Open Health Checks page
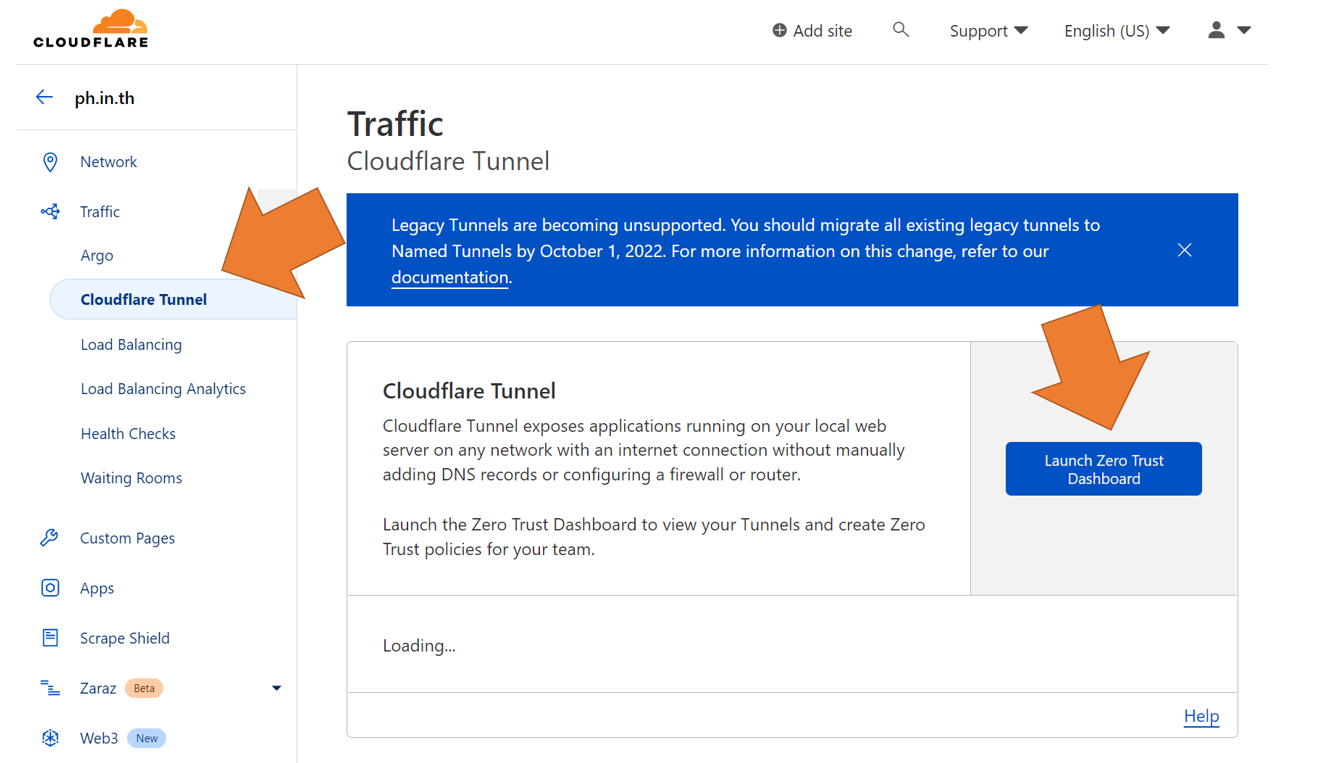1317x763 pixels. [x=128, y=434]
